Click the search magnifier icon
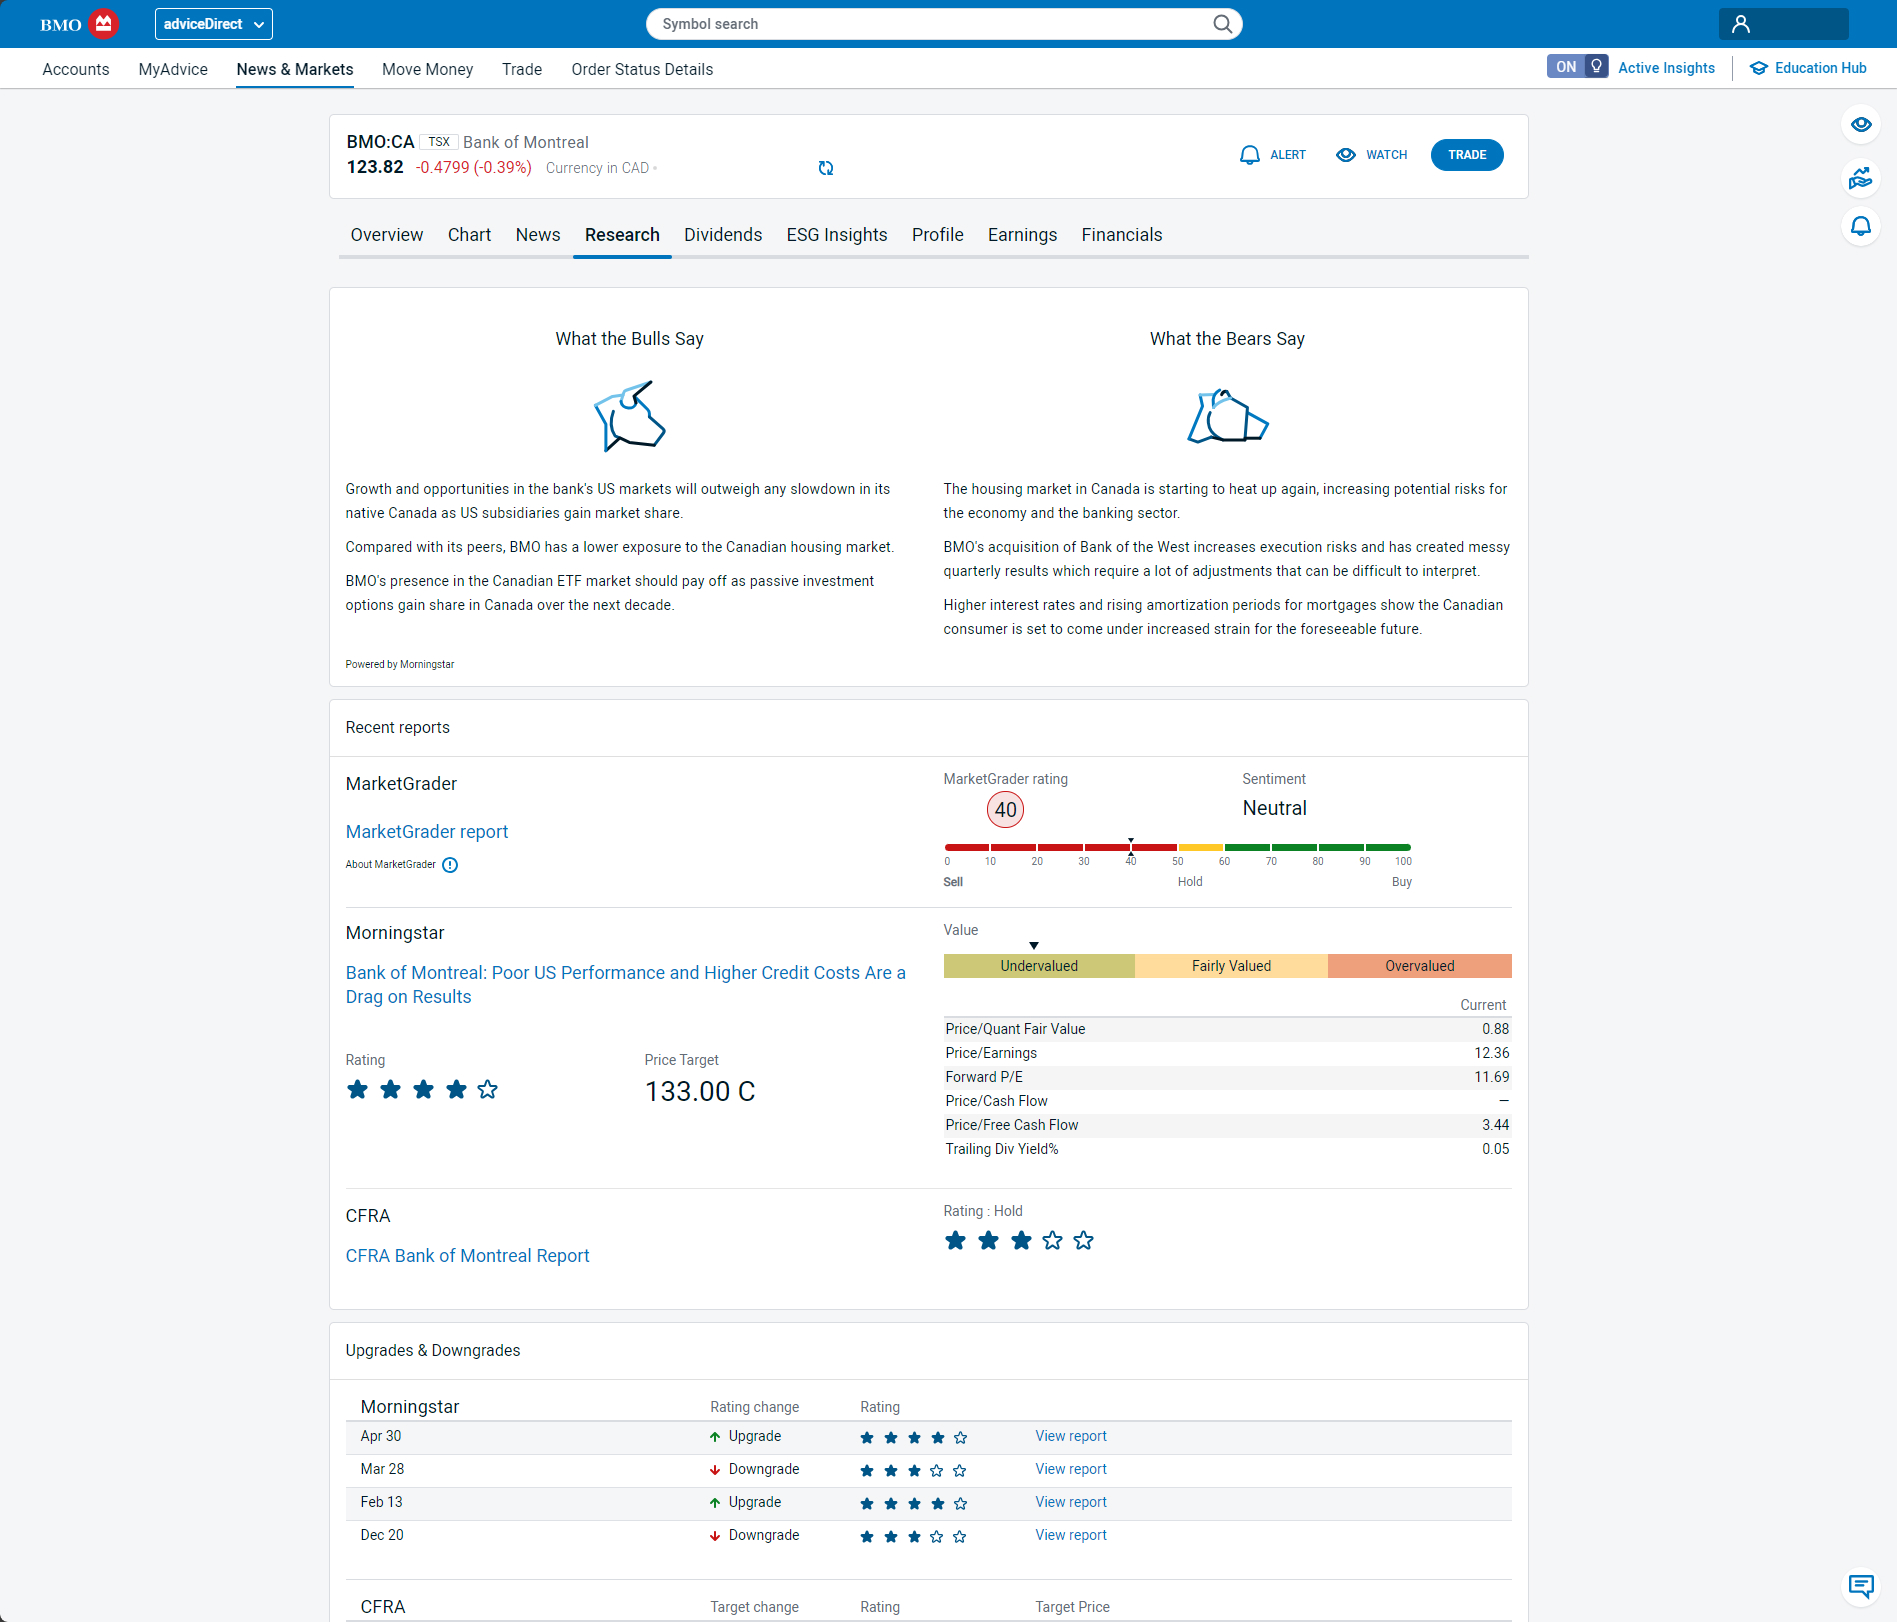This screenshot has height=1622, width=1897. coord(1222,24)
